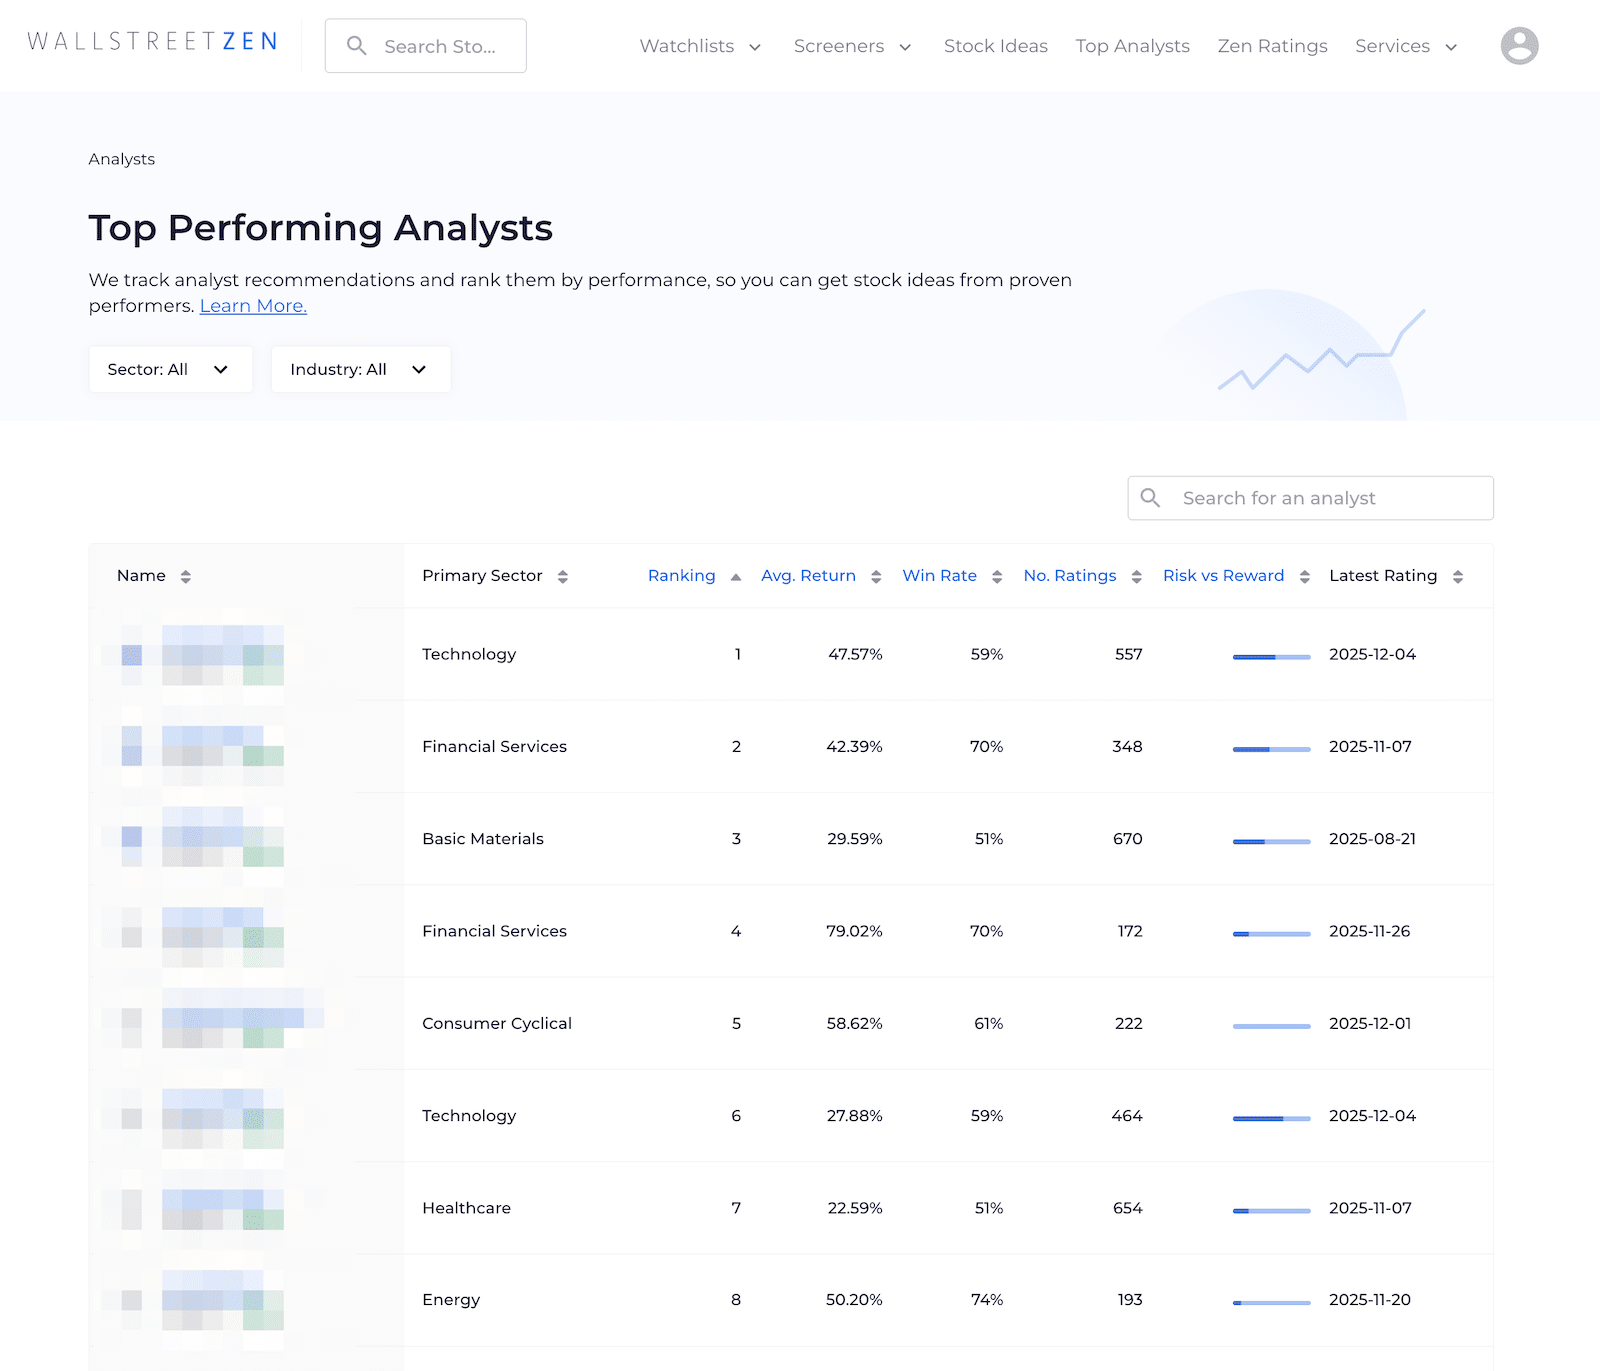Viewport: 1600px width, 1371px height.
Task: Sort by Latest Rating arrows icon
Action: tap(1457, 577)
